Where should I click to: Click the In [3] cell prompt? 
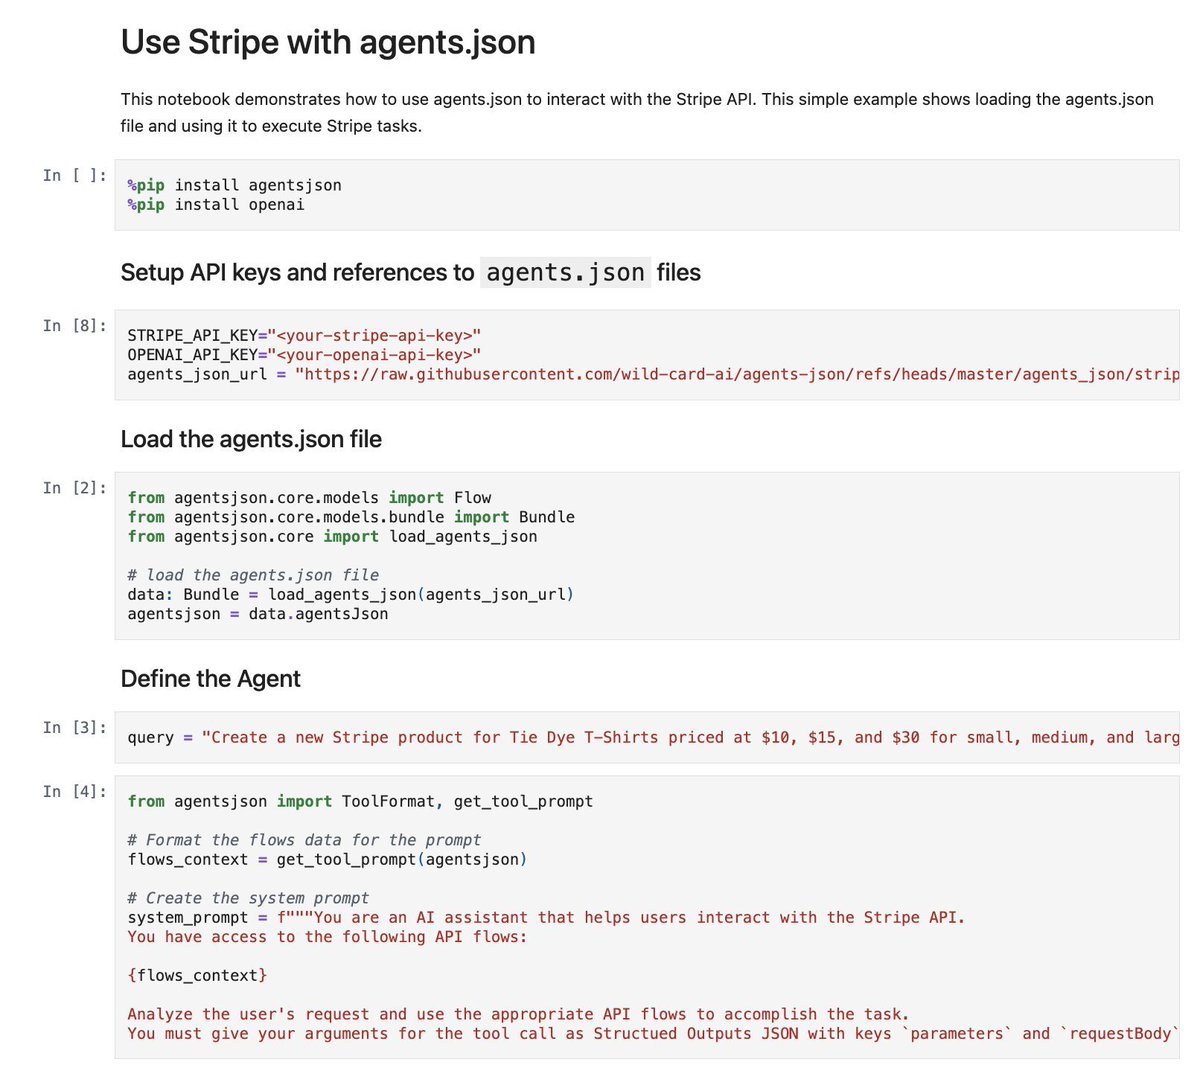78,727
